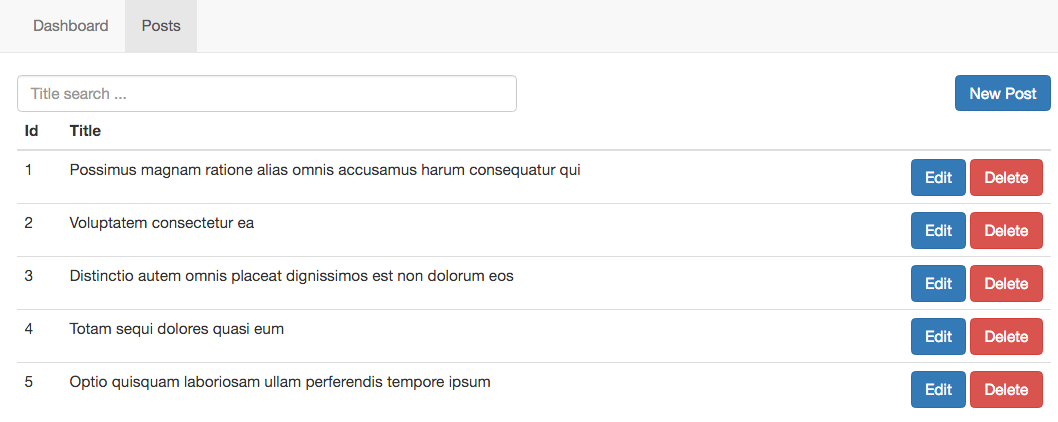1058x422 pixels.
Task: Edit post 3 Distinctio autem omnis
Action: [938, 284]
